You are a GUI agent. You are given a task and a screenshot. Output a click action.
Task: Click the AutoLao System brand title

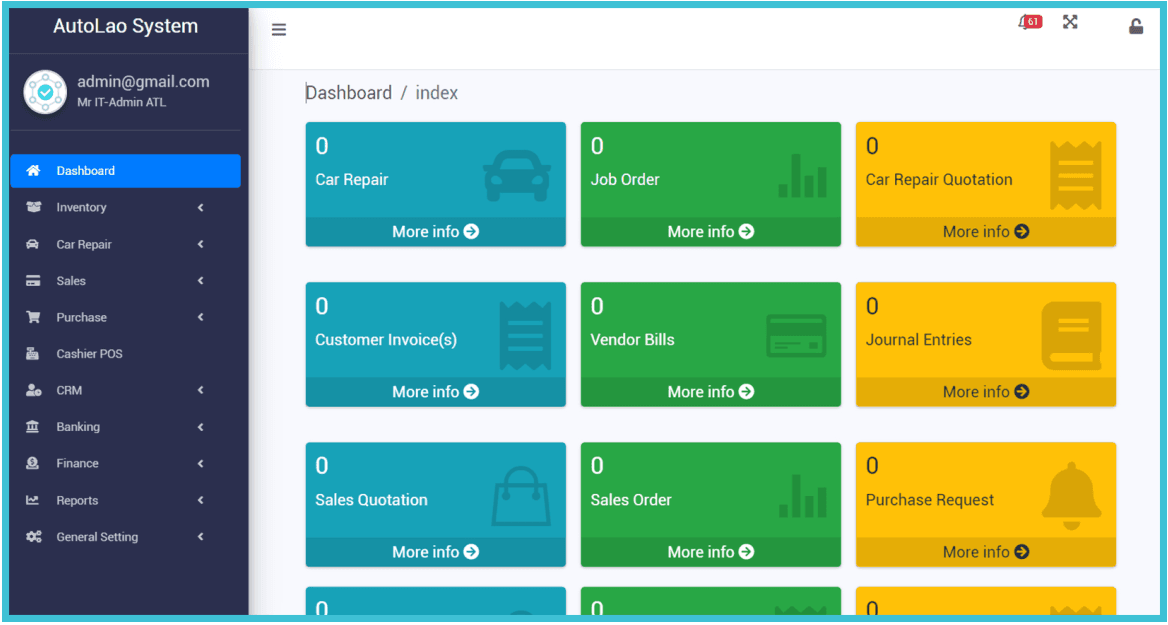click(x=126, y=27)
